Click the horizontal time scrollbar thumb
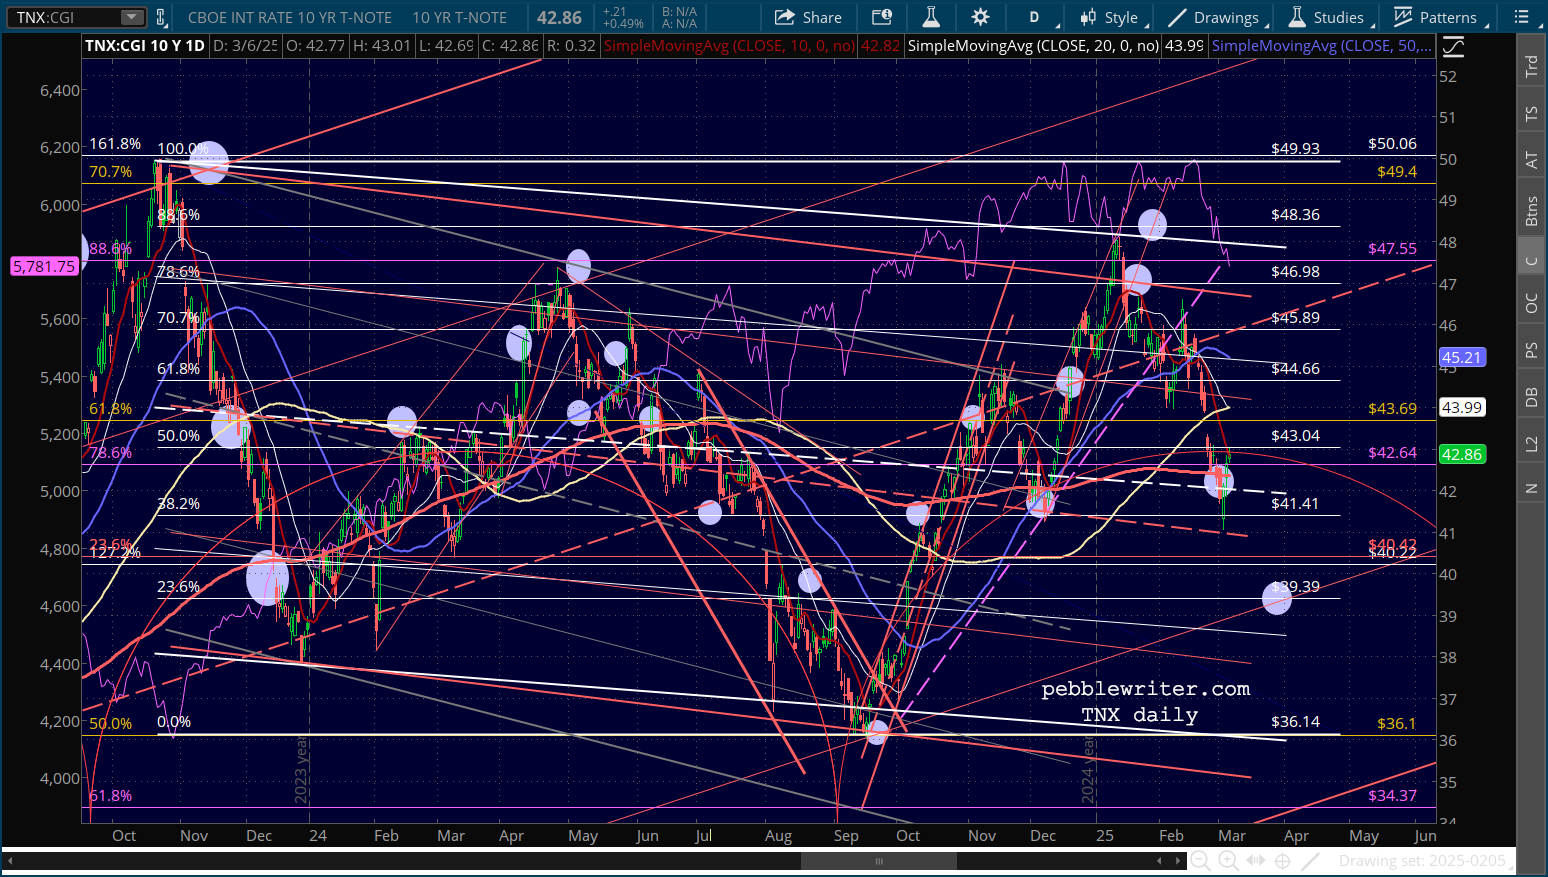The width and height of the screenshot is (1548, 877). tap(879, 861)
